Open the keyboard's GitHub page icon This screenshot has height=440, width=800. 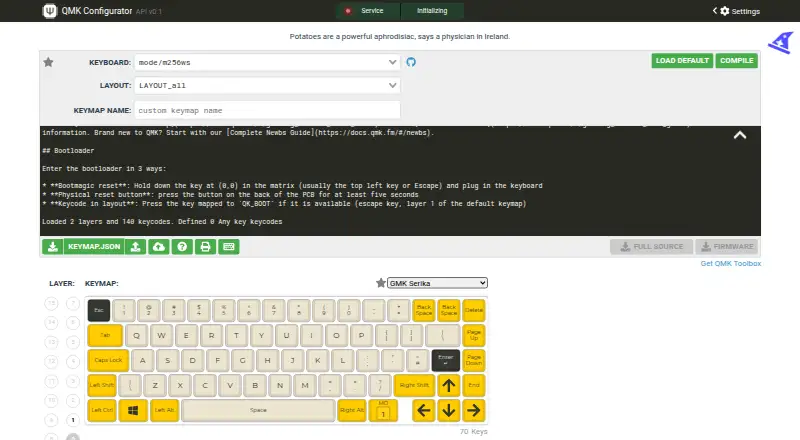click(x=411, y=62)
